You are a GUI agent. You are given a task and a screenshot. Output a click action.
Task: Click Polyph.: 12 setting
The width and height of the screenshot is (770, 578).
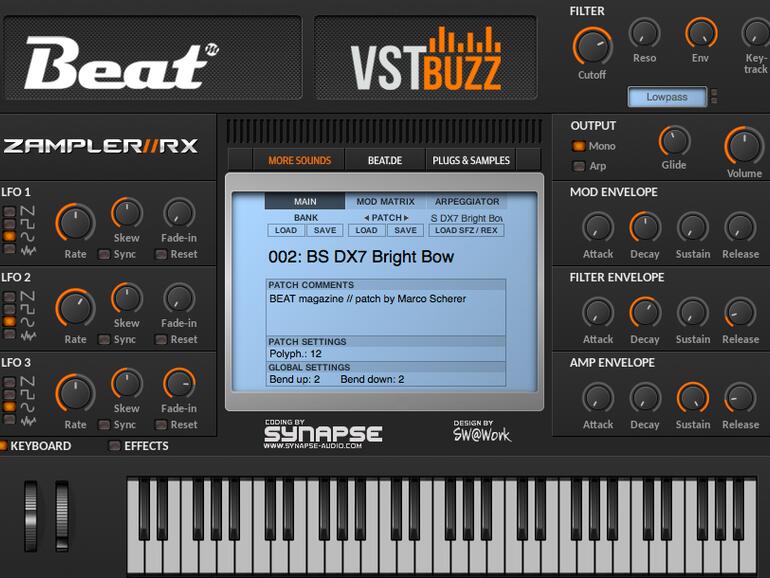295,354
